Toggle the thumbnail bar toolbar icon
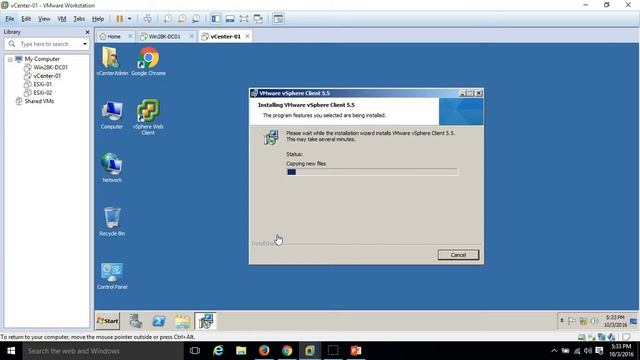This screenshot has height=360, width=640. [230, 19]
